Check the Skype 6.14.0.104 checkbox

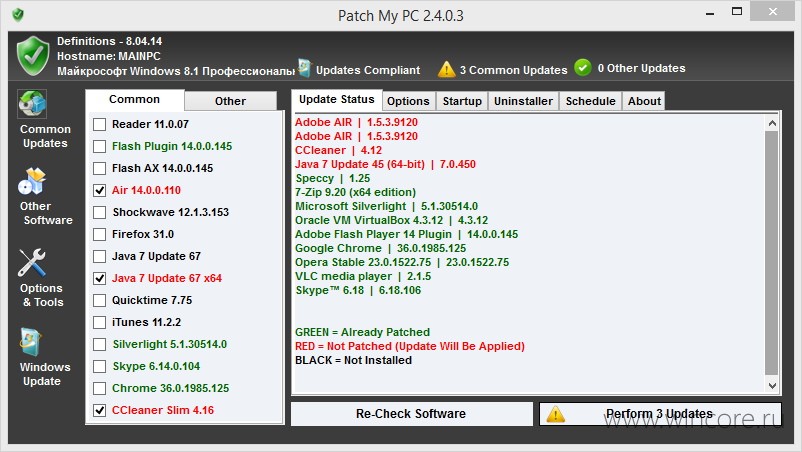(100, 366)
